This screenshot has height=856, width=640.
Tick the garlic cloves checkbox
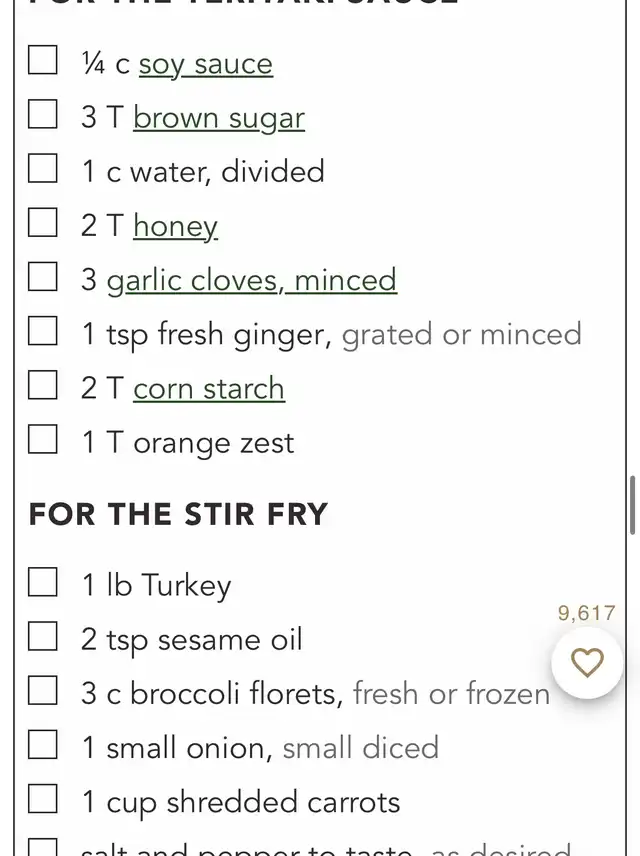43,276
